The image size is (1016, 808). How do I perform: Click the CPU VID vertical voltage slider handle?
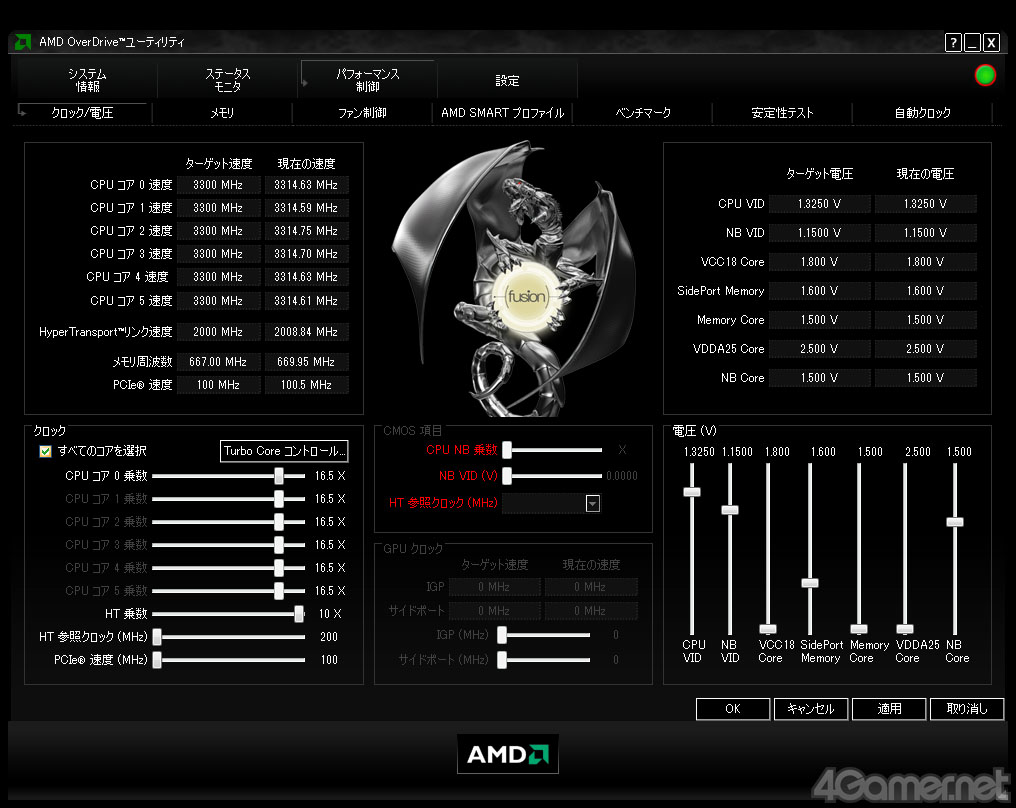tap(692, 492)
